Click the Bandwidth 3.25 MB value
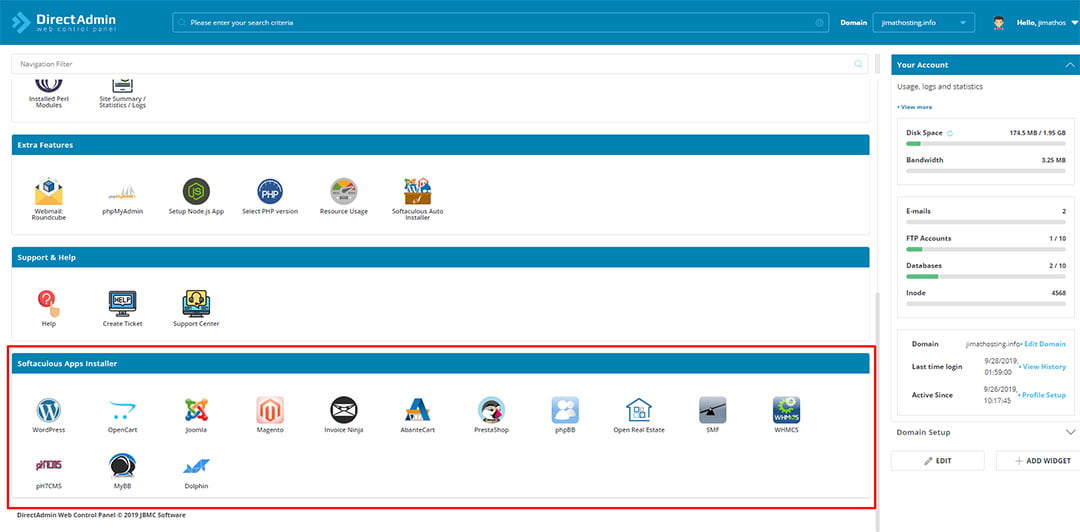This screenshot has height=532, width=1080. [x=1054, y=160]
